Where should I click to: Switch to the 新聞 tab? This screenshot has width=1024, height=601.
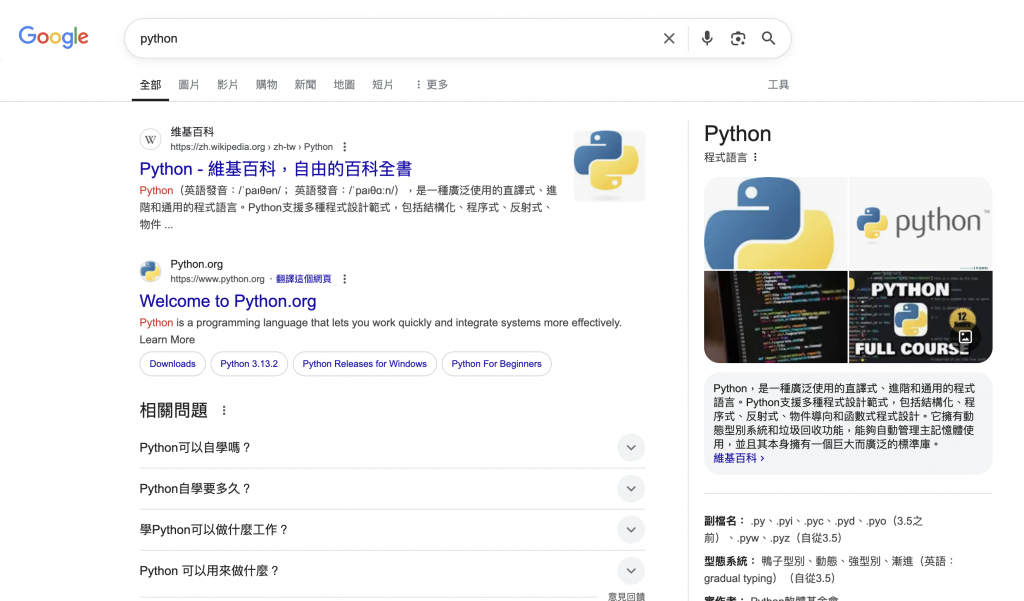pyautogui.click(x=305, y=85)
